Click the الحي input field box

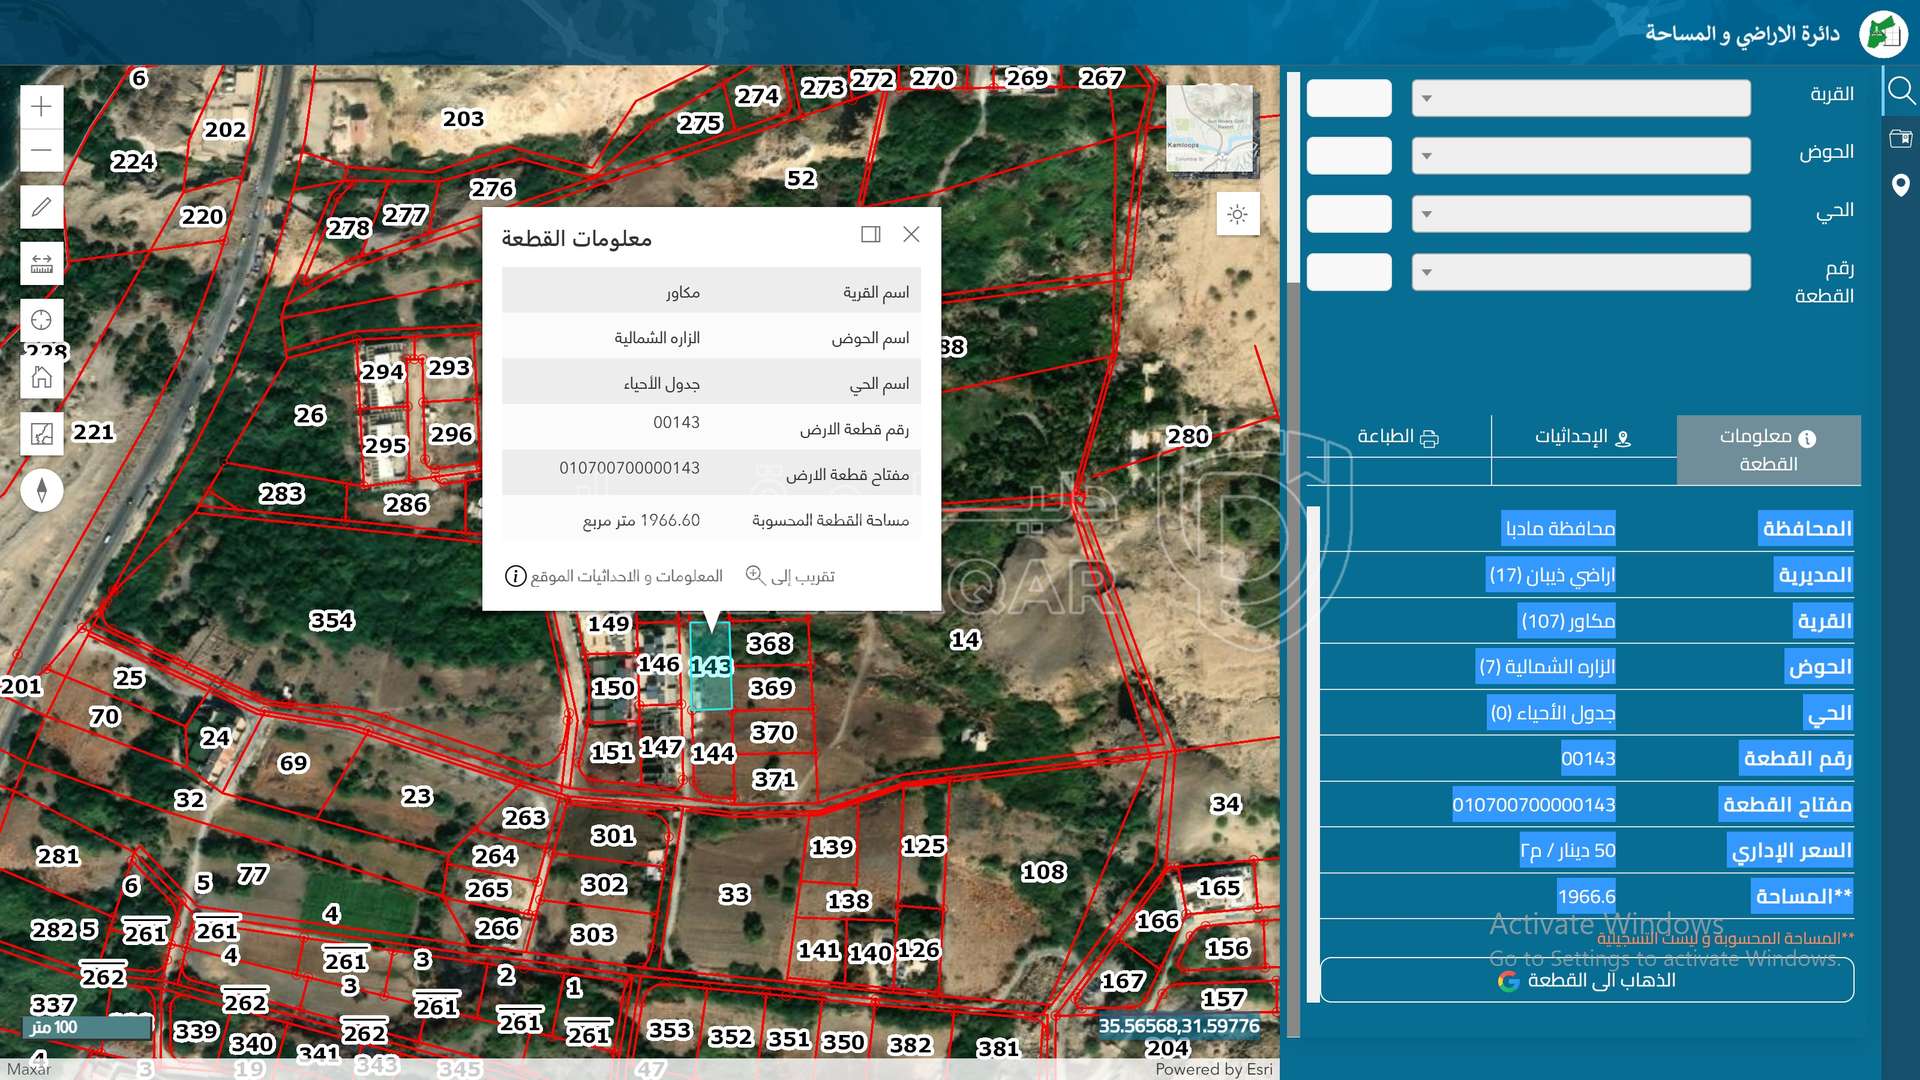tap(1348, 214)
